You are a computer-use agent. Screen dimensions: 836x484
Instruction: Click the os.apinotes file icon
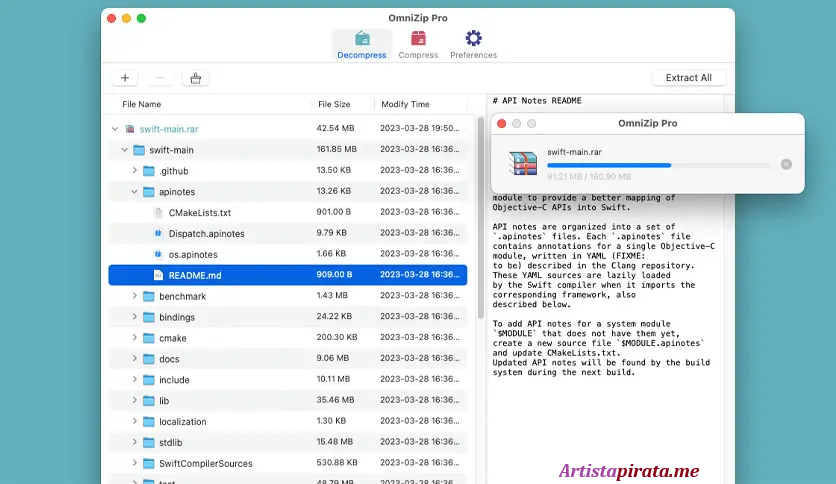coord(158,254)
